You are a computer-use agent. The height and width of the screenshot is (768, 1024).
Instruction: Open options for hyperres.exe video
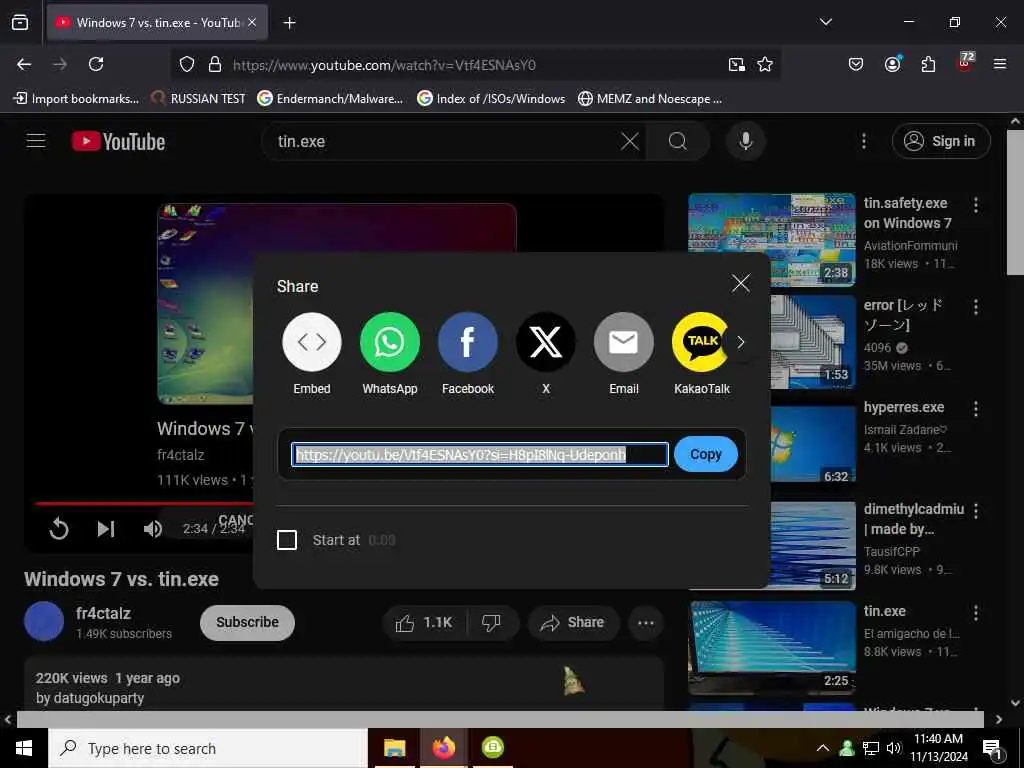point(976,409)
